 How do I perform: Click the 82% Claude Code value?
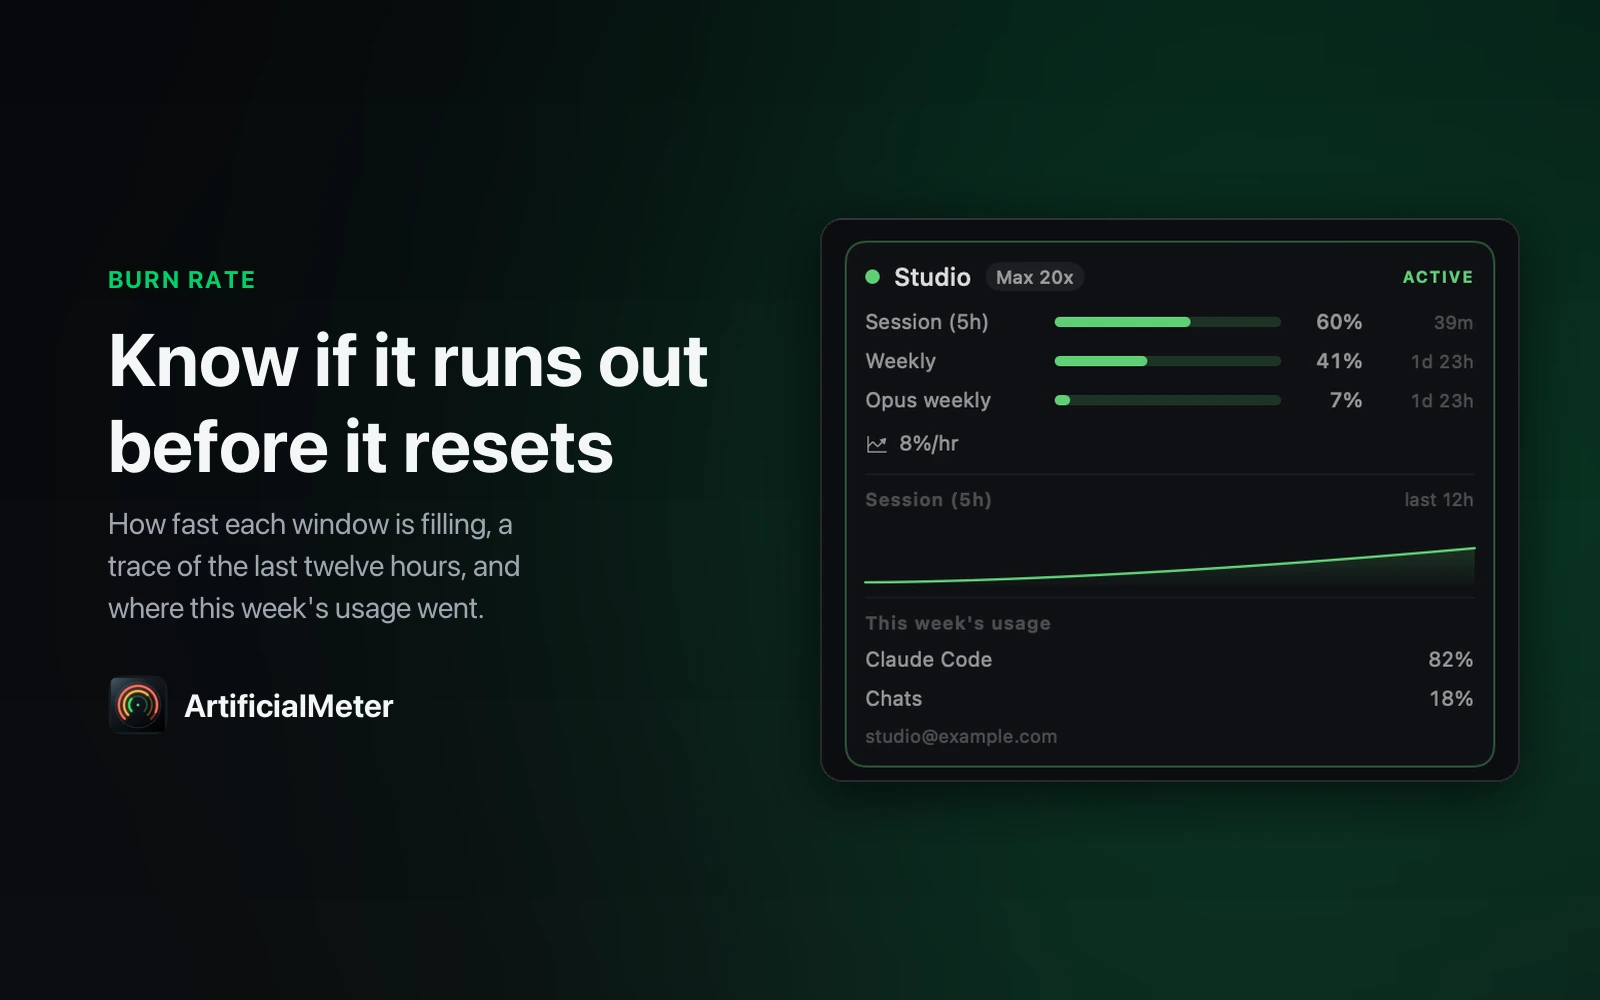(x=1451, y=660)
